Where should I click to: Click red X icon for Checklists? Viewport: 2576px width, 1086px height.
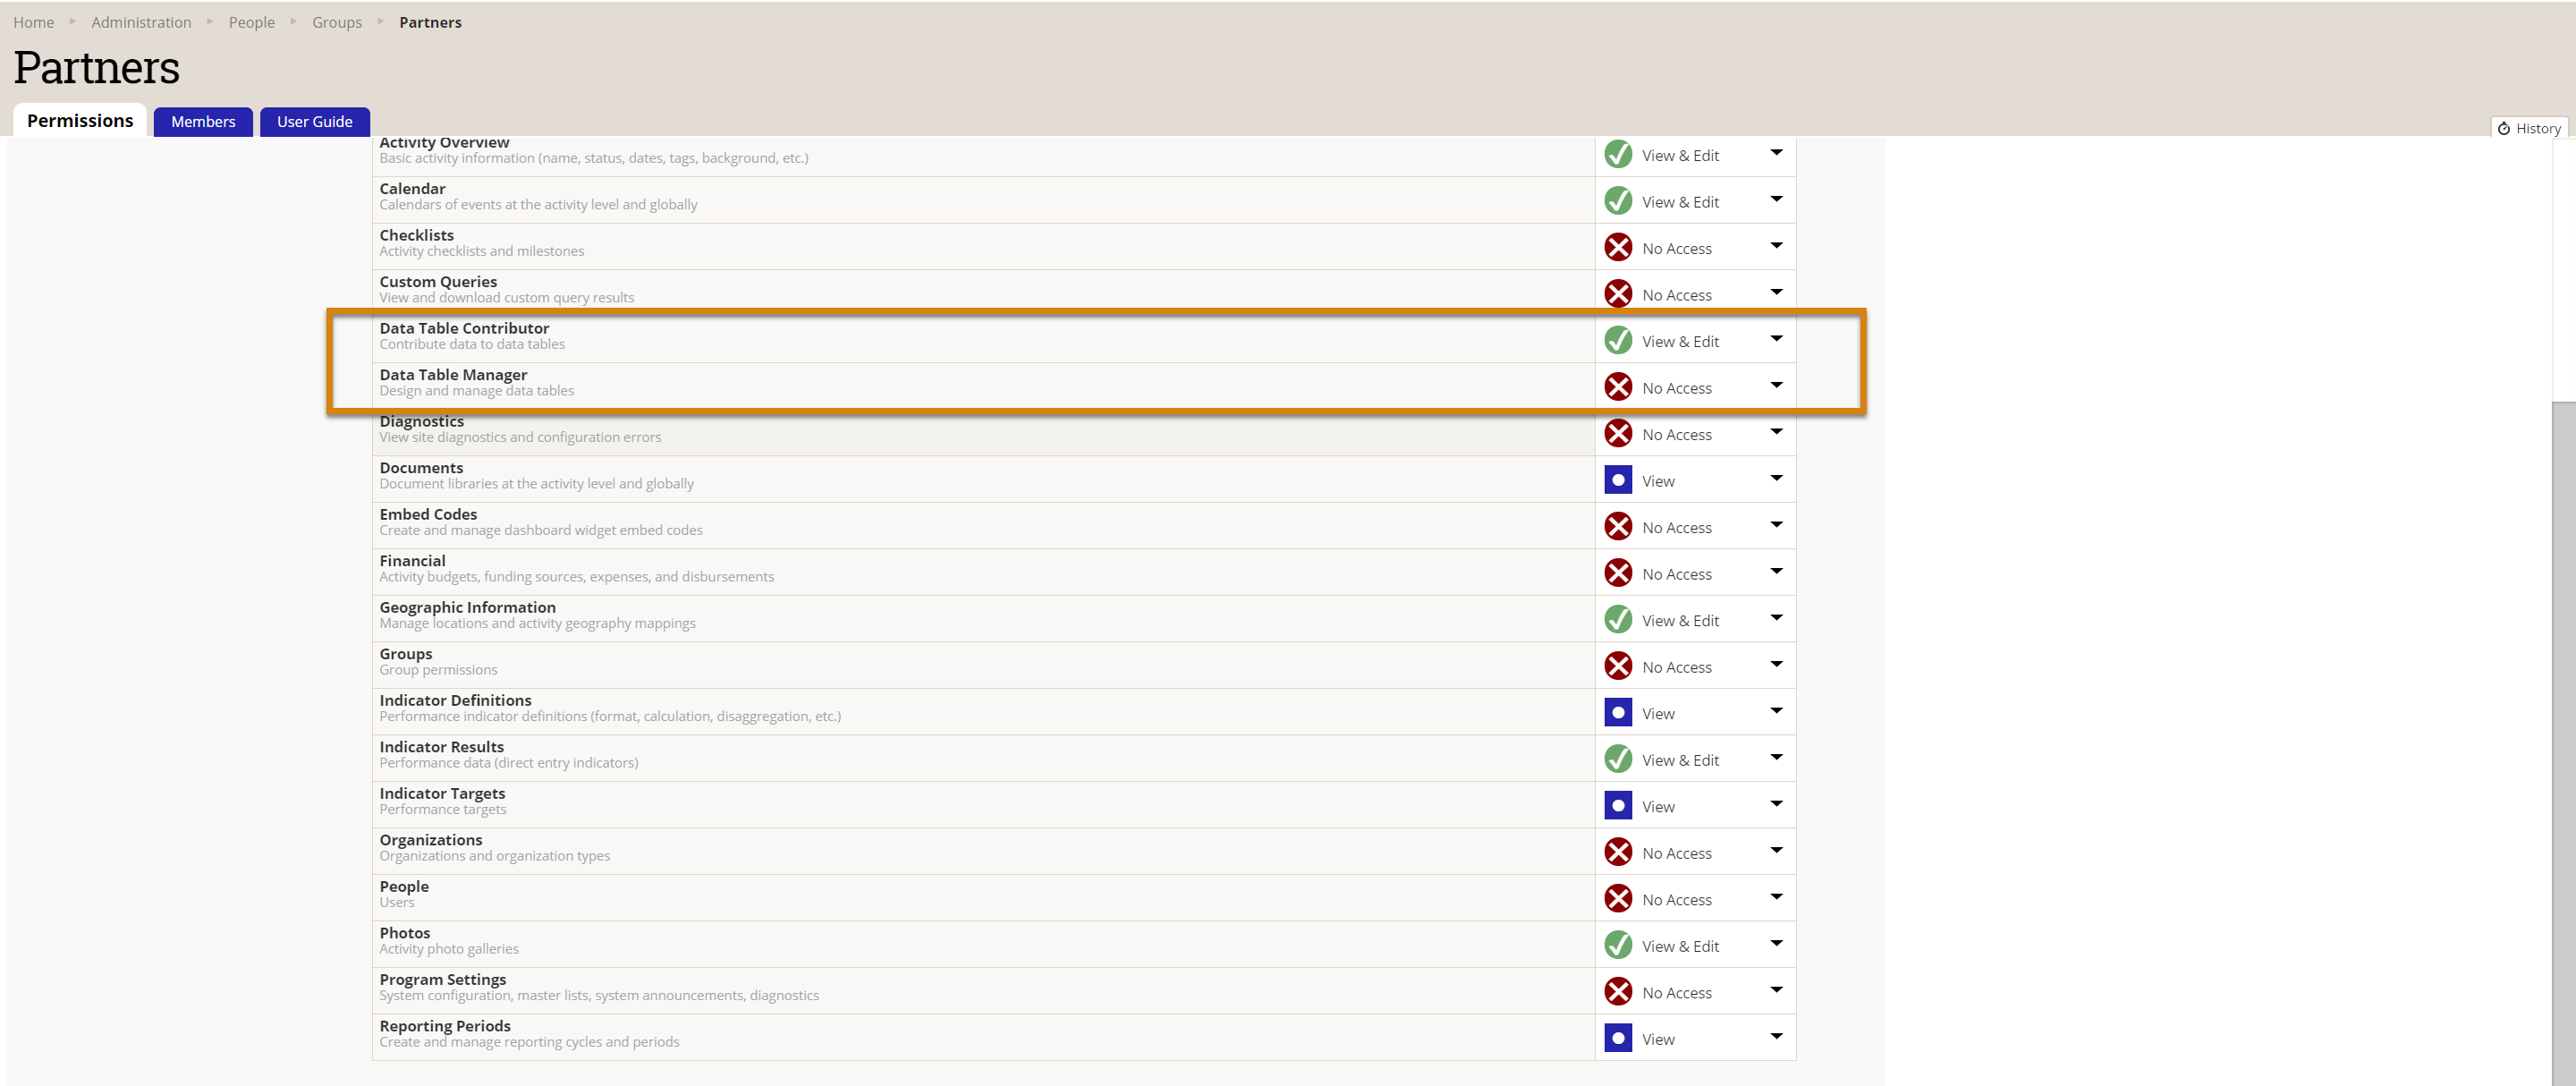point(1617,247)
